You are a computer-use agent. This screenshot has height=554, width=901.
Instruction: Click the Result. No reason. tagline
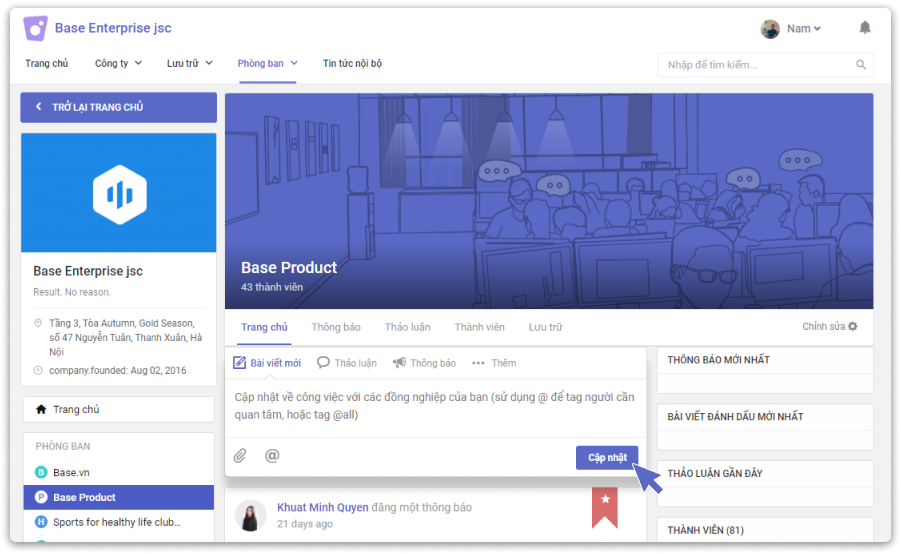click(72, 292)
